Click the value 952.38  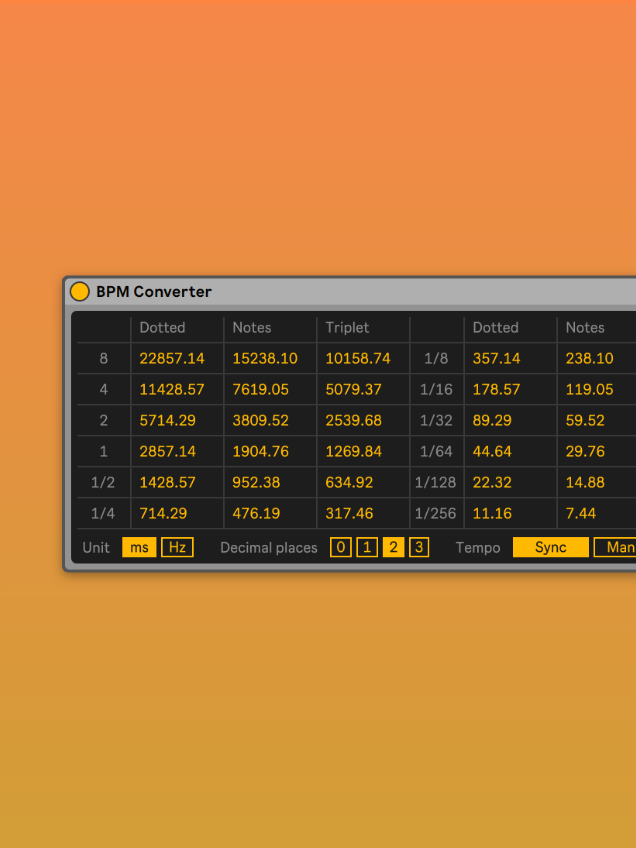[256, 482]
